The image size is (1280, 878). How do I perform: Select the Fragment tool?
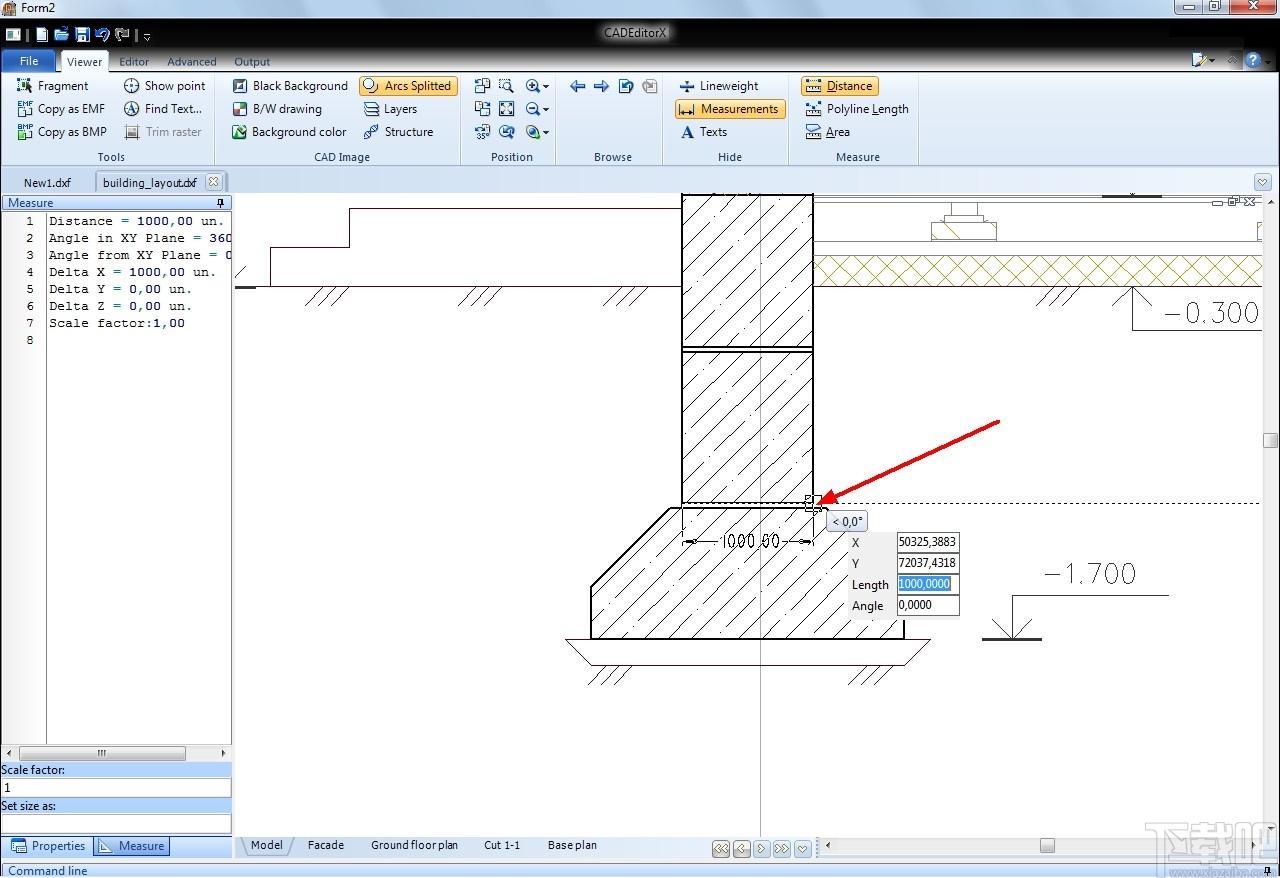53,86
